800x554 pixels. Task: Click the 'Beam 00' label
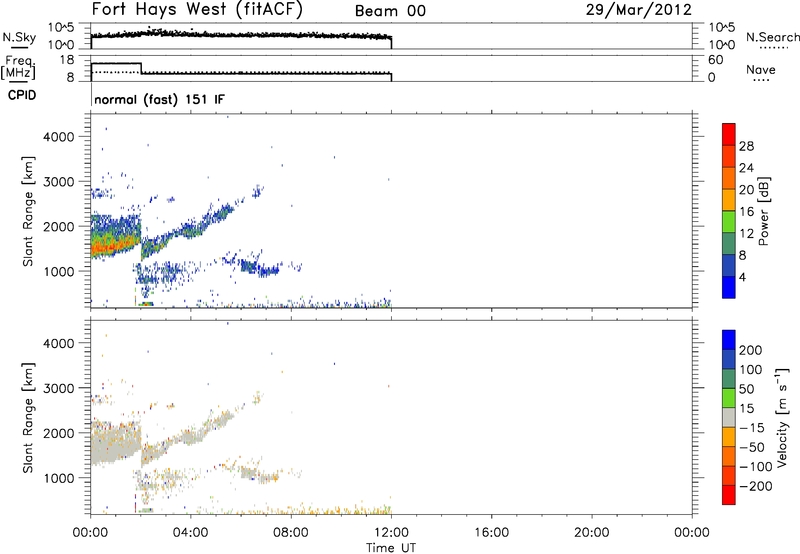pos(390,11)
